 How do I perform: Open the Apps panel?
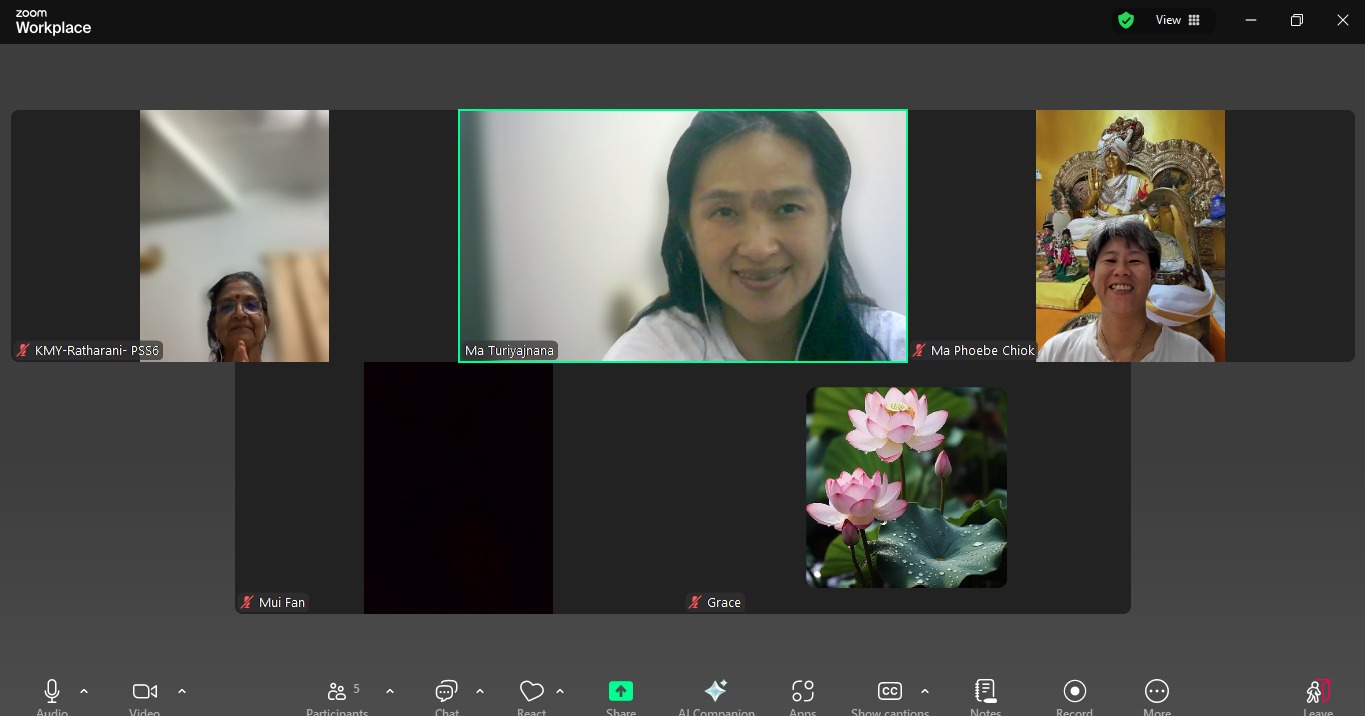[x=802, y=693]
